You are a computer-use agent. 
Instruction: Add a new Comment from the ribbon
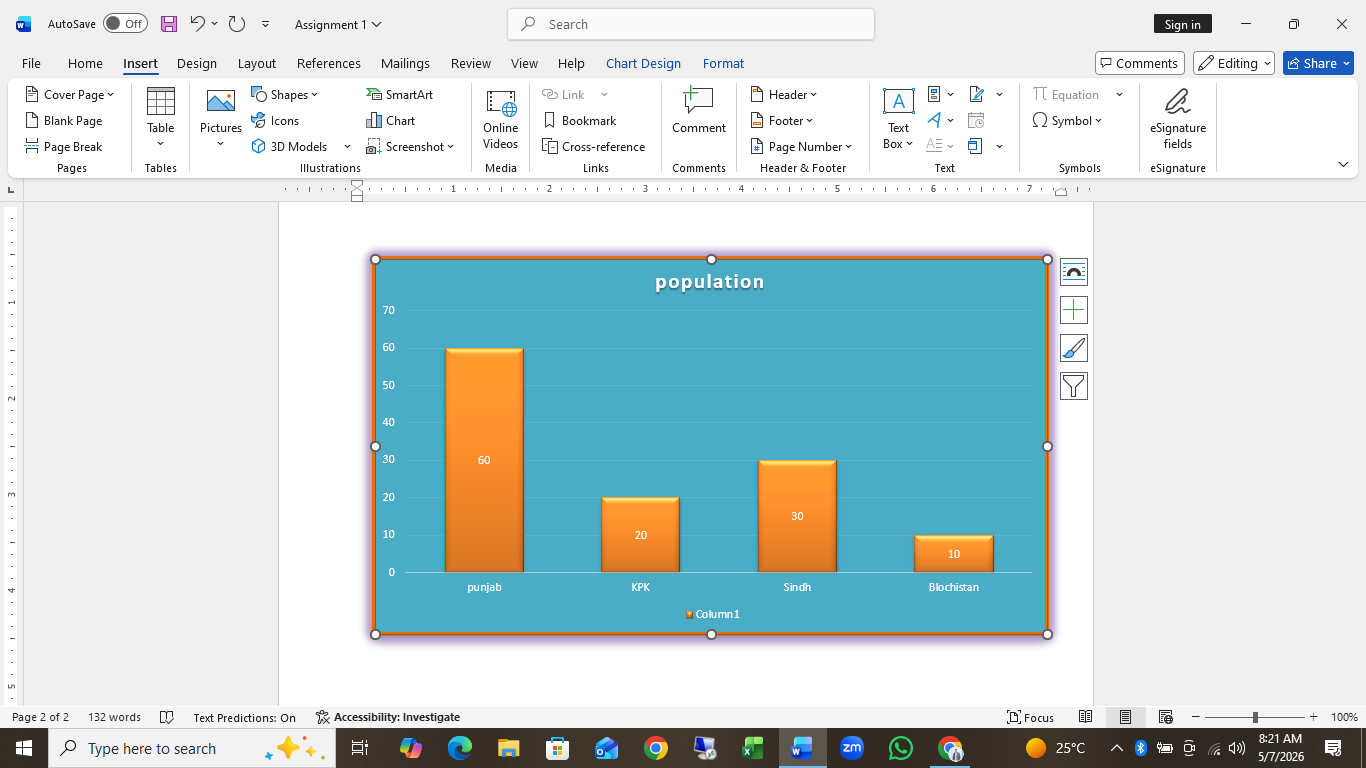click(699, 111)
